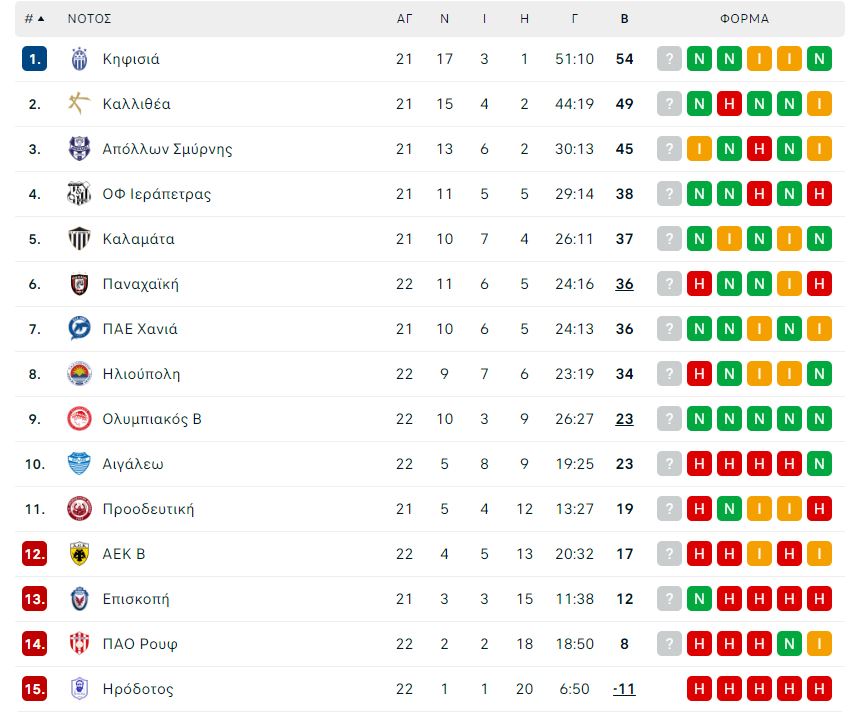Click the Καλλιθέα team logo
The image size is (853, 726).
(79, 103)
